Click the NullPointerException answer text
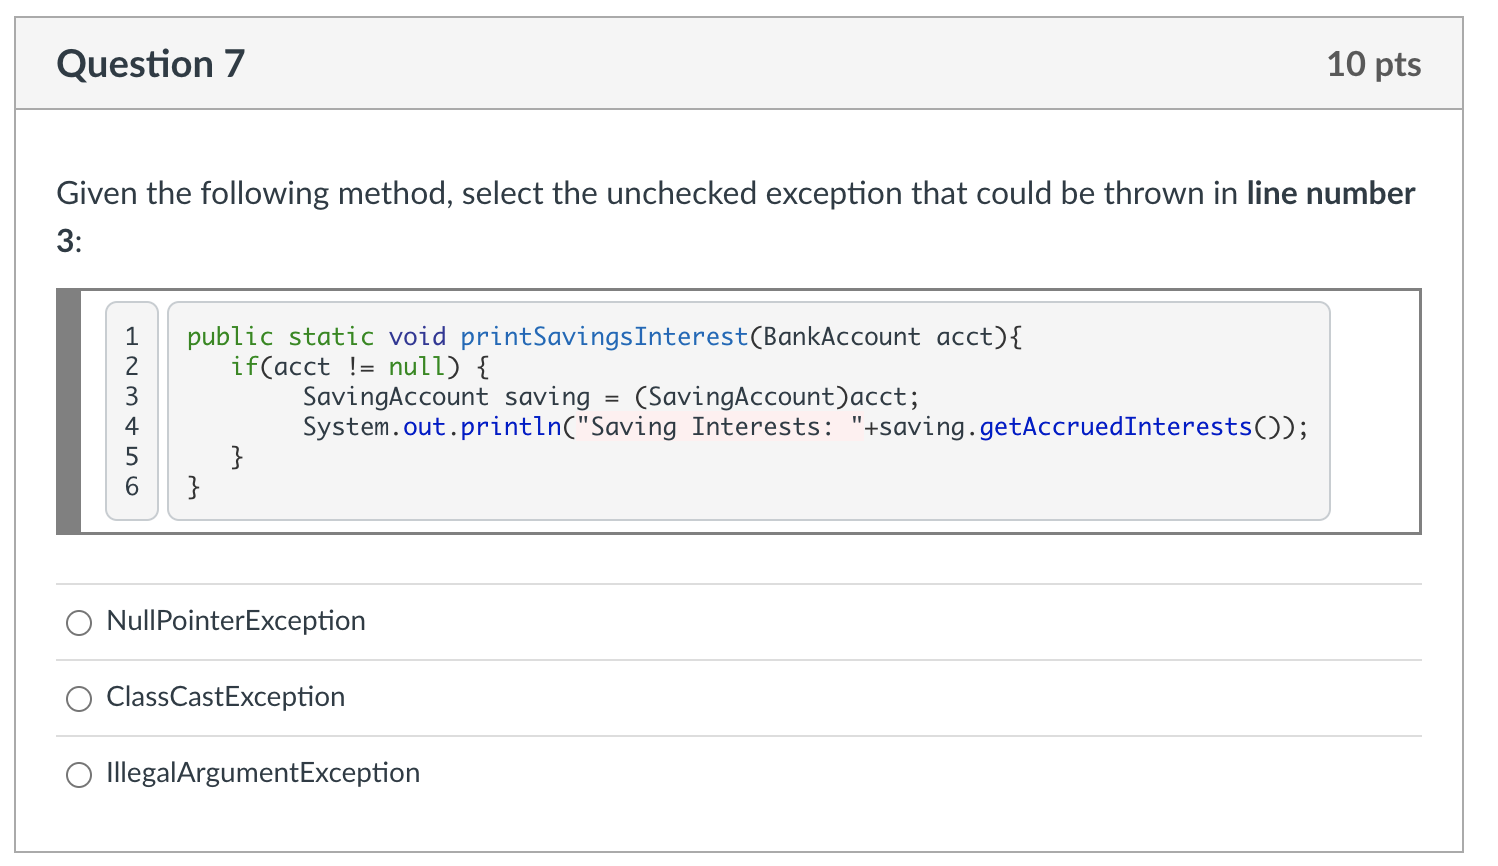The height and width of the screenshot is (866, 1498). coord(236,621)
